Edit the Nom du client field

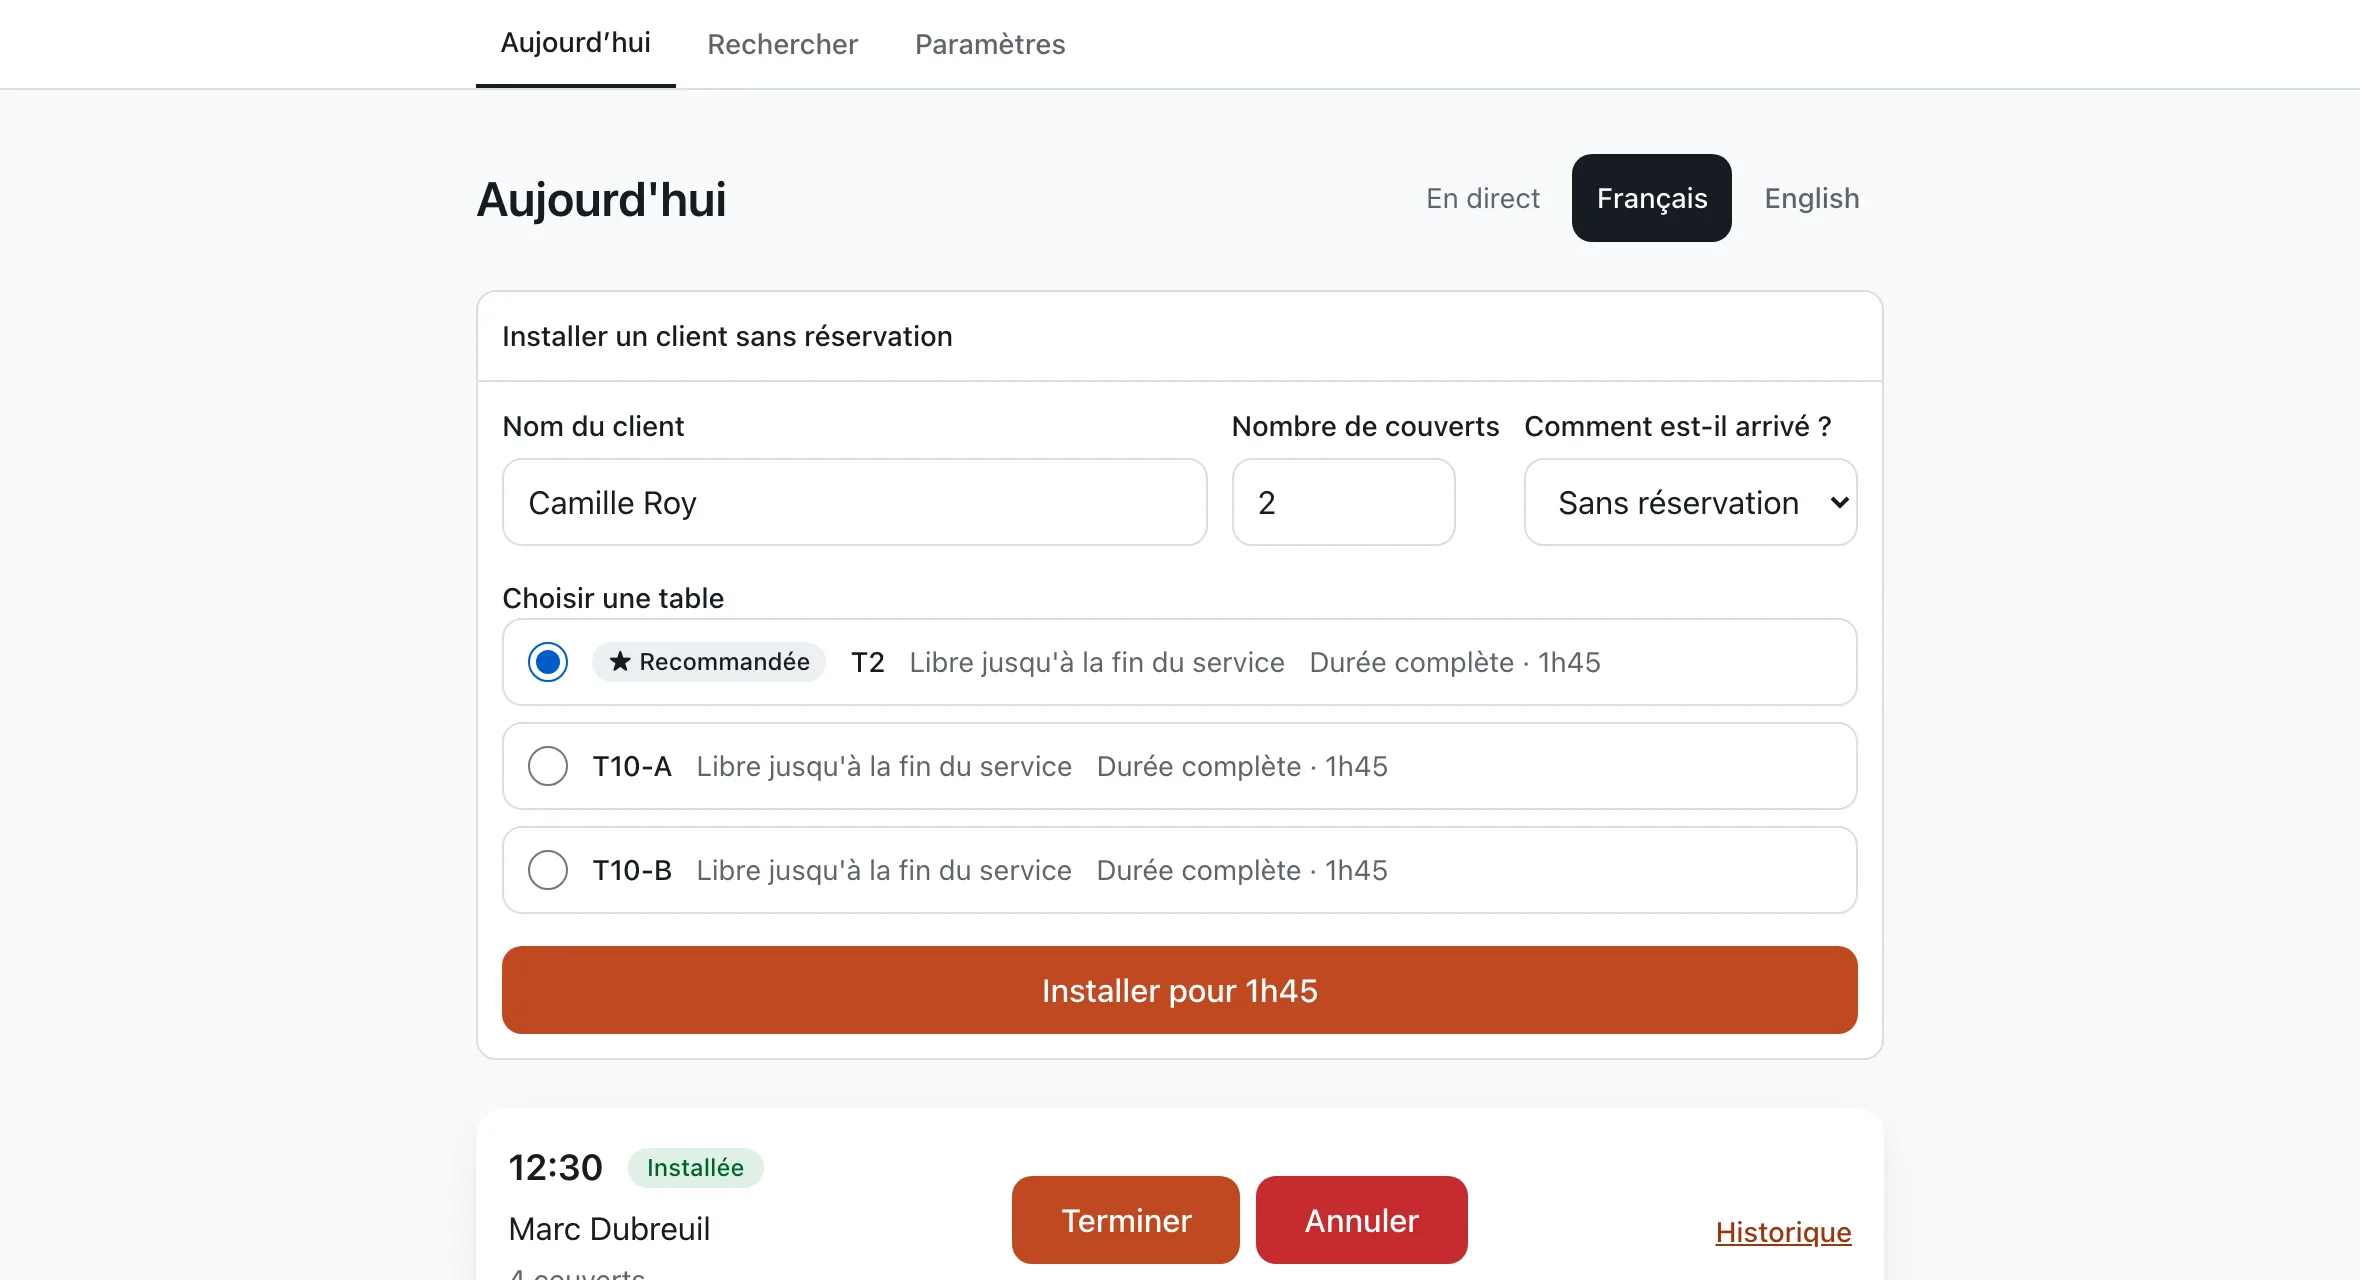tap(855, 502)
